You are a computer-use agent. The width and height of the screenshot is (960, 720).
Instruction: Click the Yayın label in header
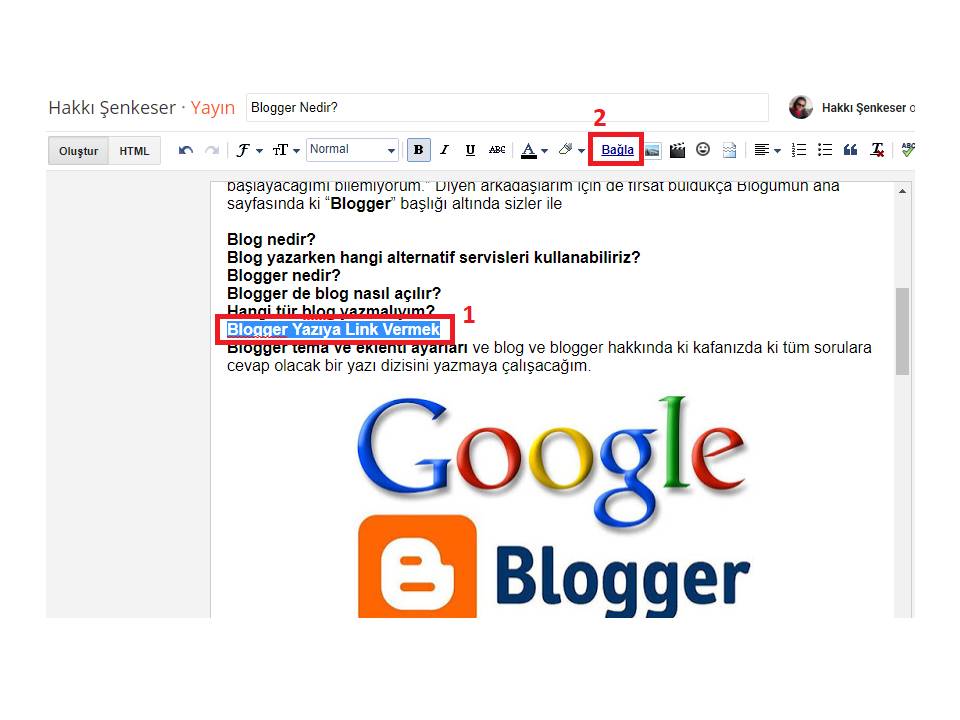click(212, 108)
